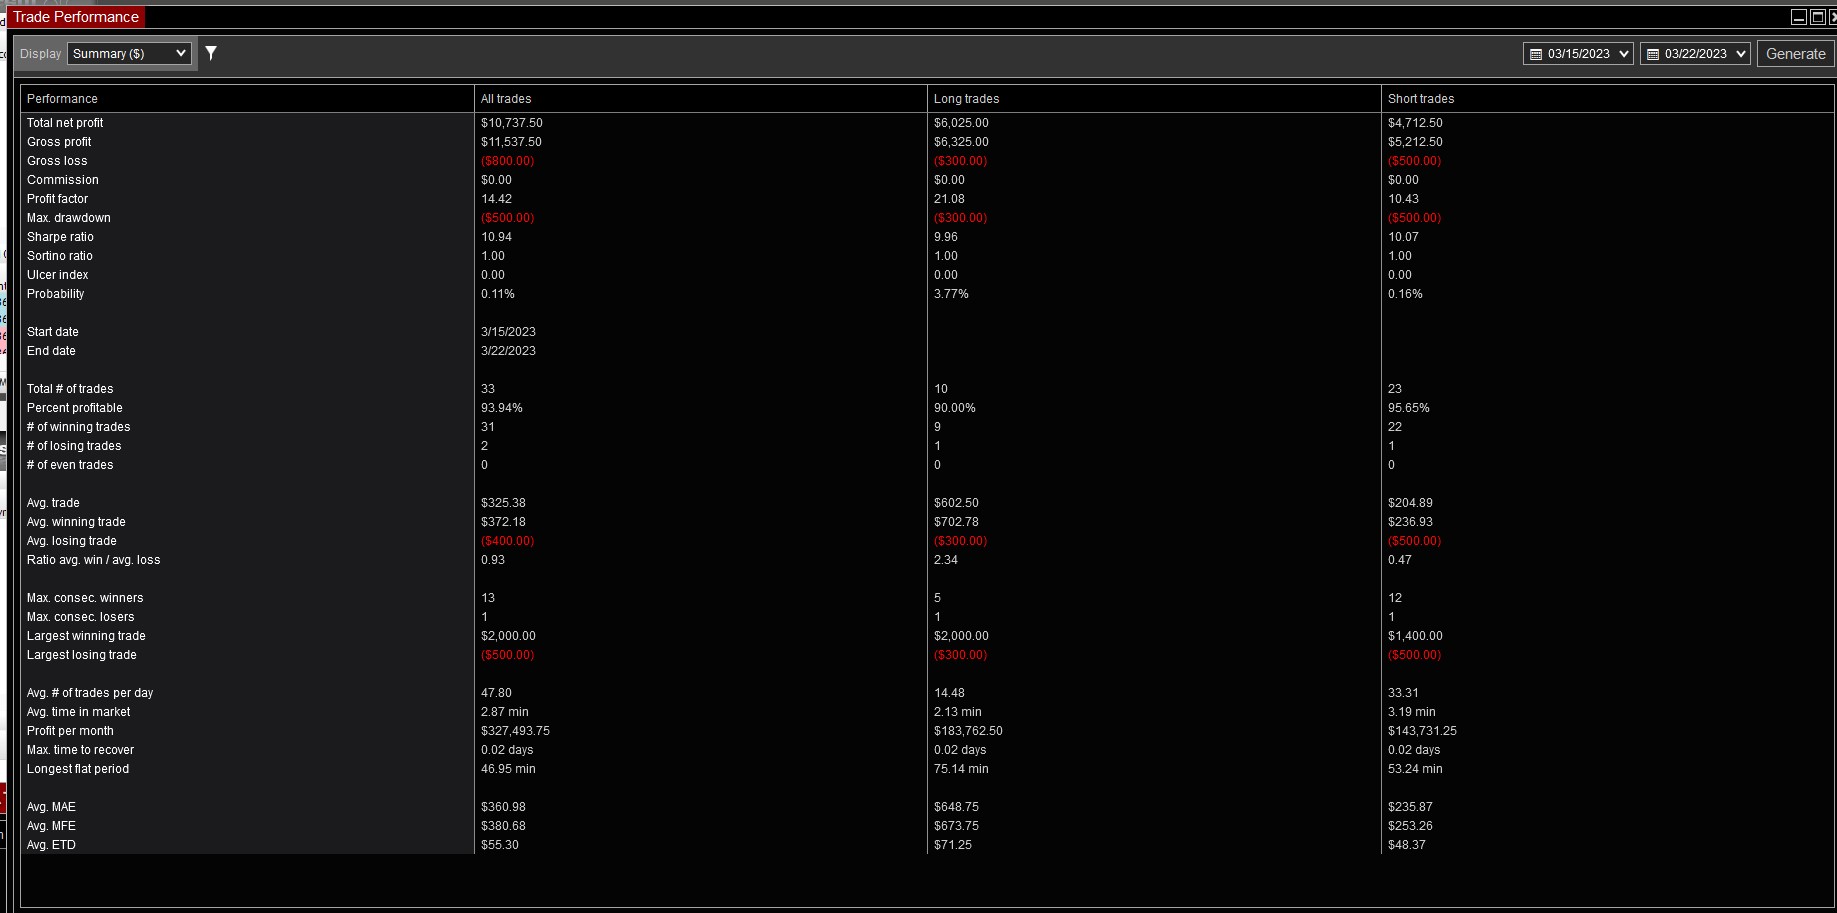Open the 03/15/2023 start date picker
Screen dimensions: 1837x913
coord(1578,54)
